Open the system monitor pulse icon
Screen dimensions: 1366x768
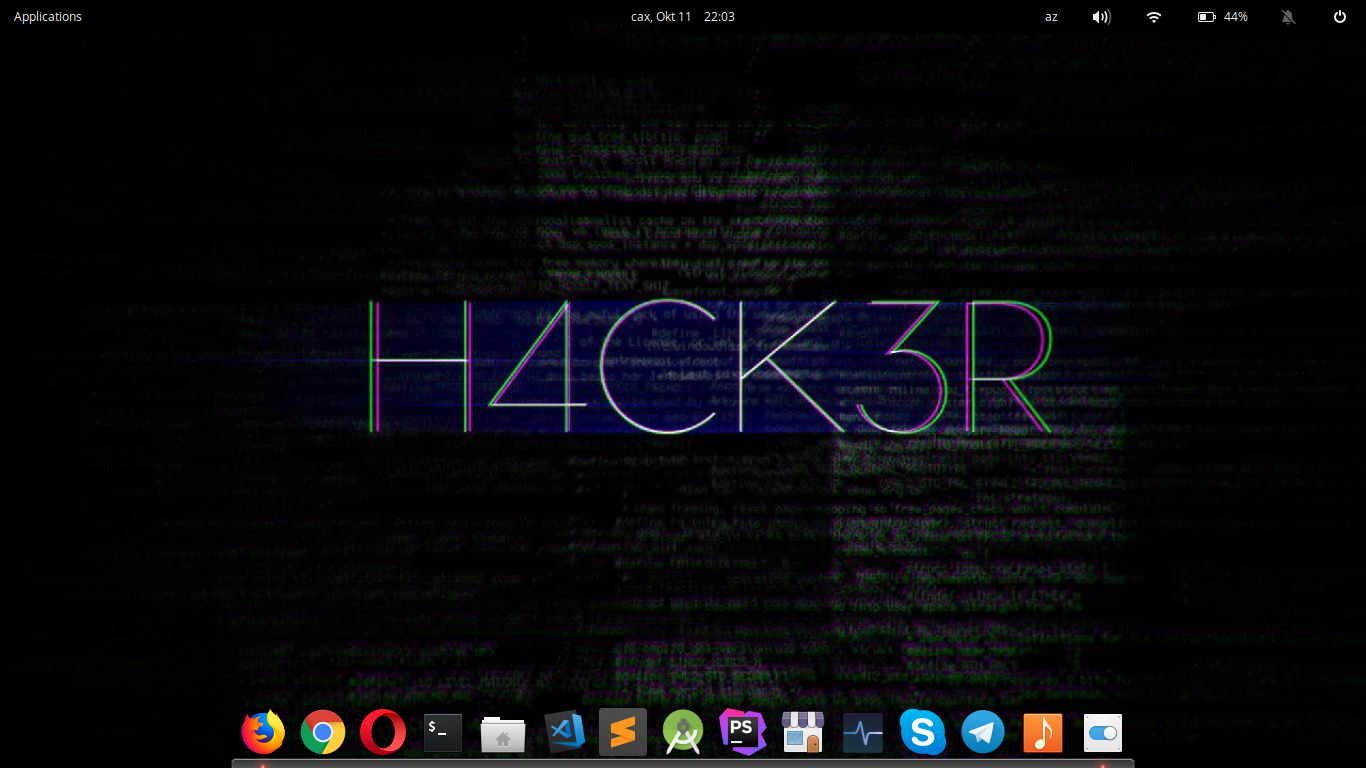(x=862, y=733)
